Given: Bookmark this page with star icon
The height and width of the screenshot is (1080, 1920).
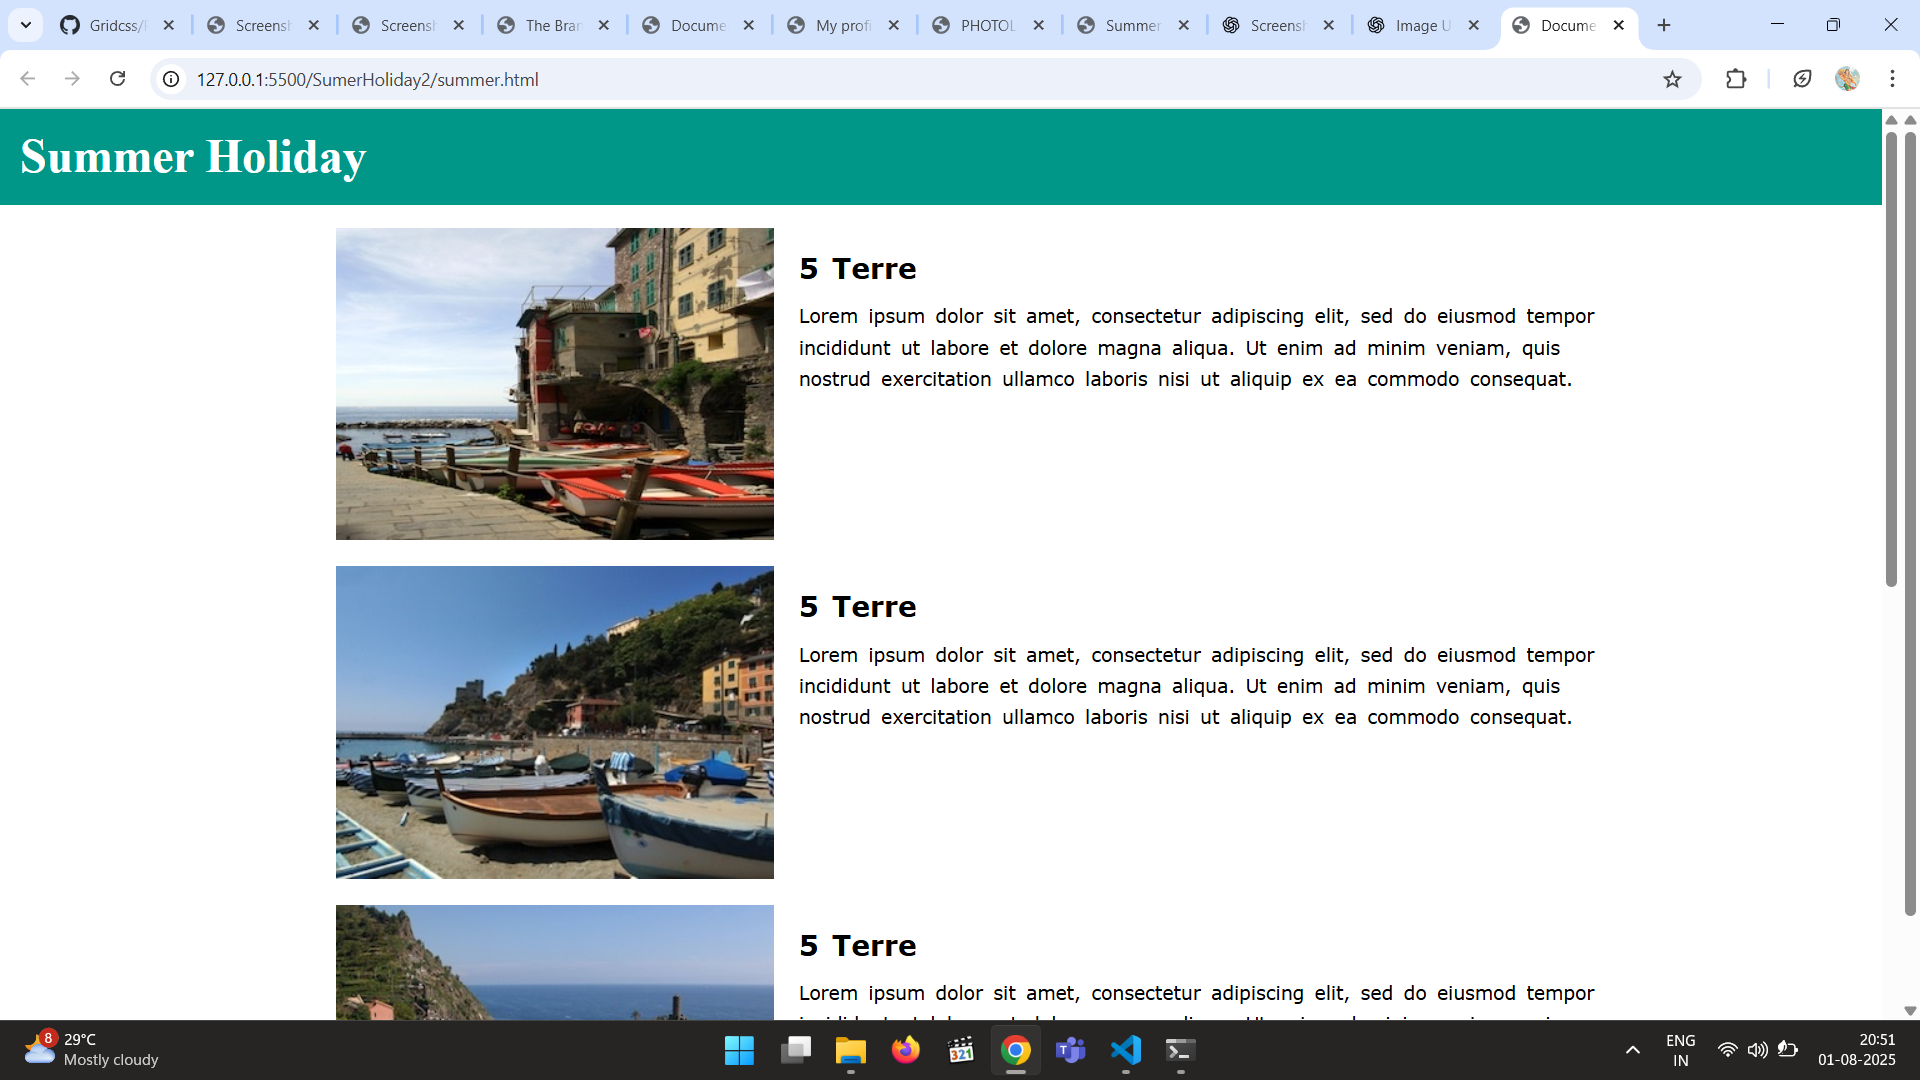Looking at the screenshot, I should coord(1672,79).
